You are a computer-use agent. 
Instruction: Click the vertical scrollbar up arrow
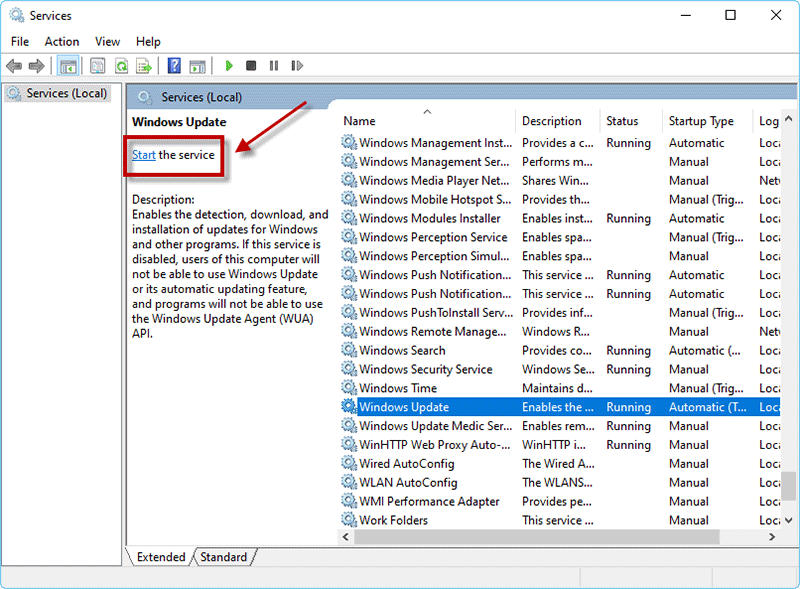coord(788,118)
